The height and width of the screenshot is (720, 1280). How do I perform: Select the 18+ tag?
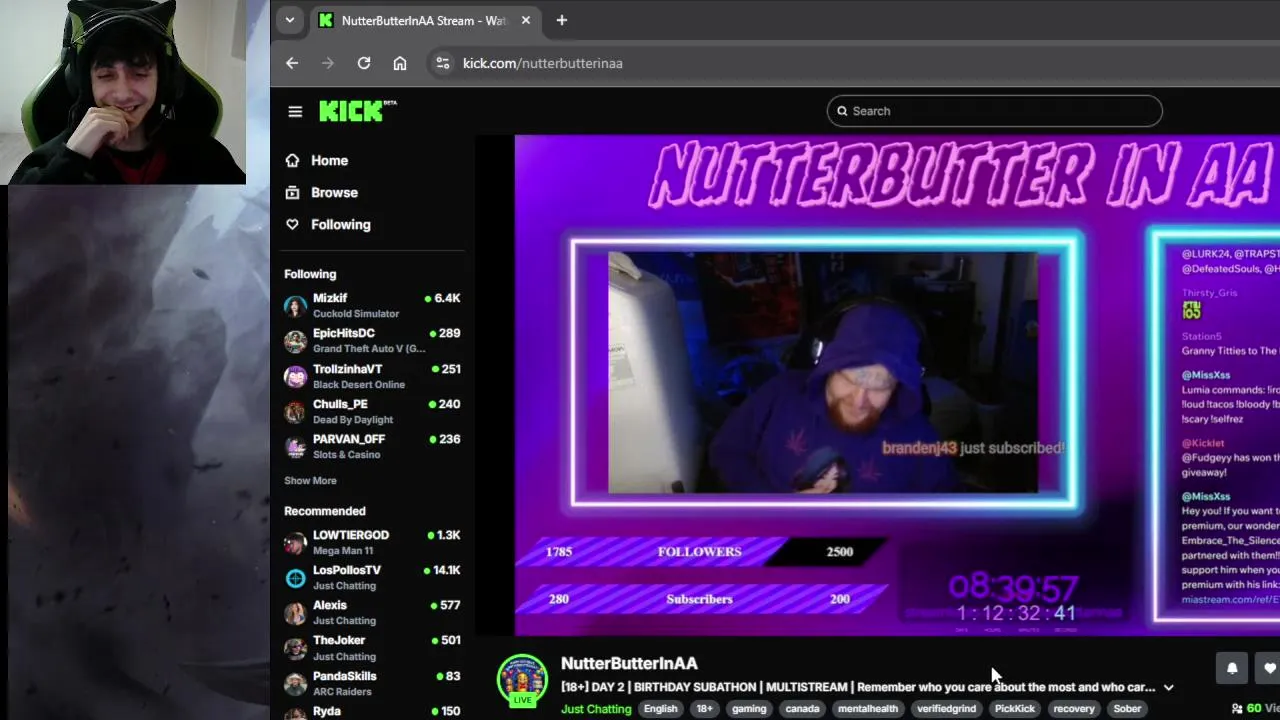(705, 709)
